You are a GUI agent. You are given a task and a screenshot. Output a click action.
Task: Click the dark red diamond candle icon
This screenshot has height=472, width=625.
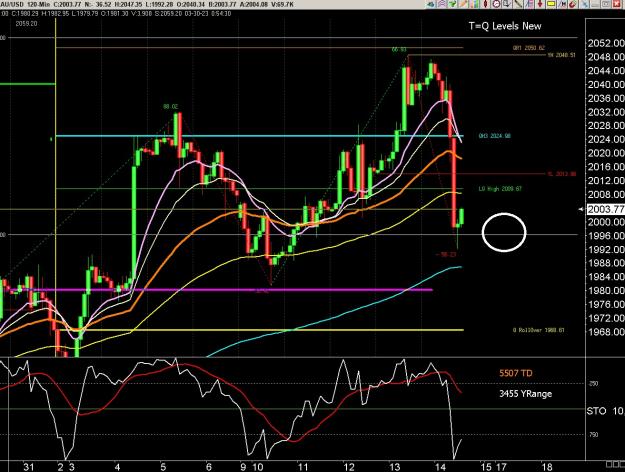tap(485, 4)
